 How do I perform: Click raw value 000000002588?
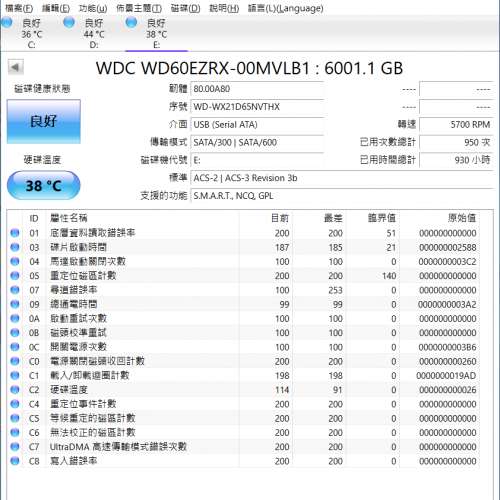click(x=447, y=247)
